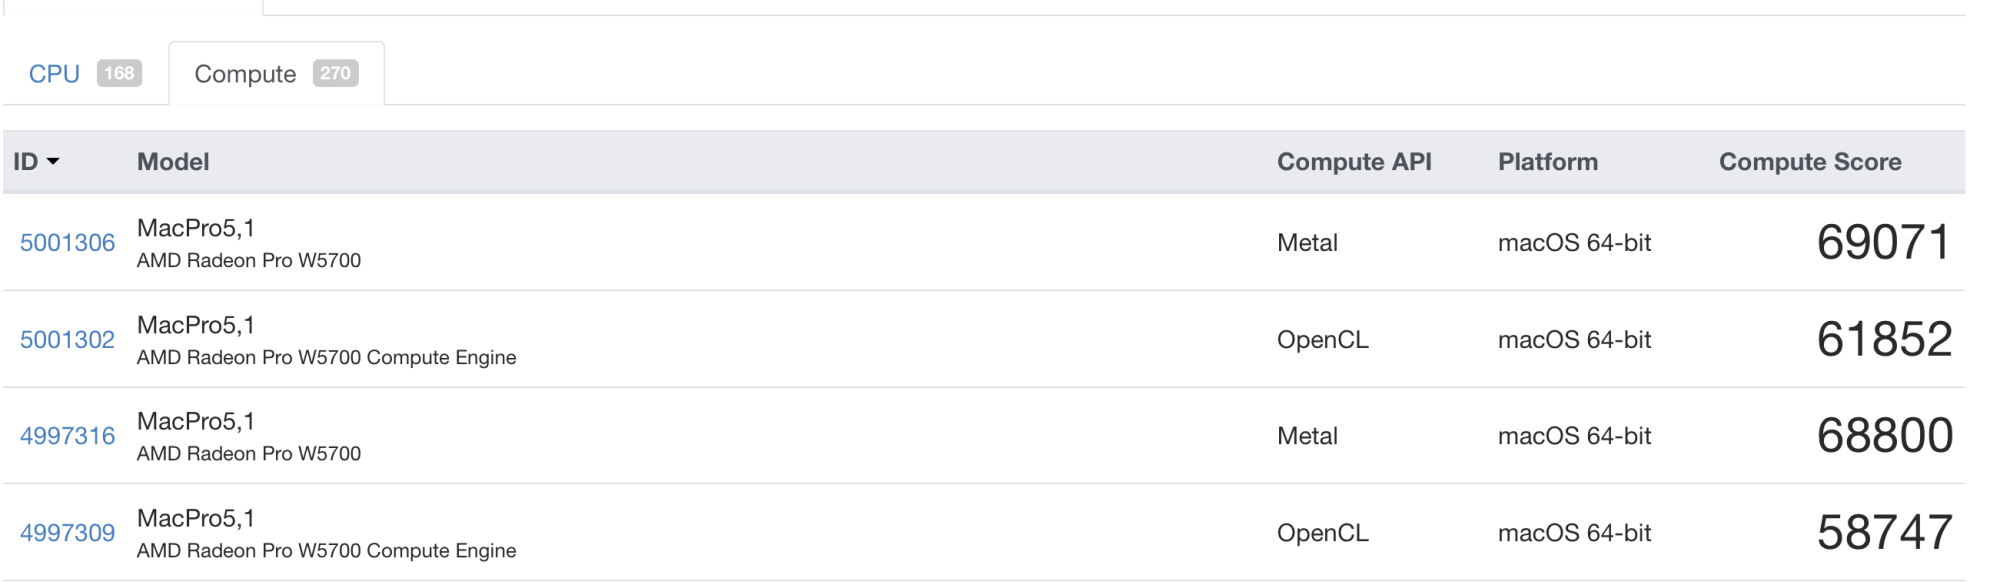Click the Metal API cell for result 5001306
The image size is (2000, 582).
coord(1307,243)
